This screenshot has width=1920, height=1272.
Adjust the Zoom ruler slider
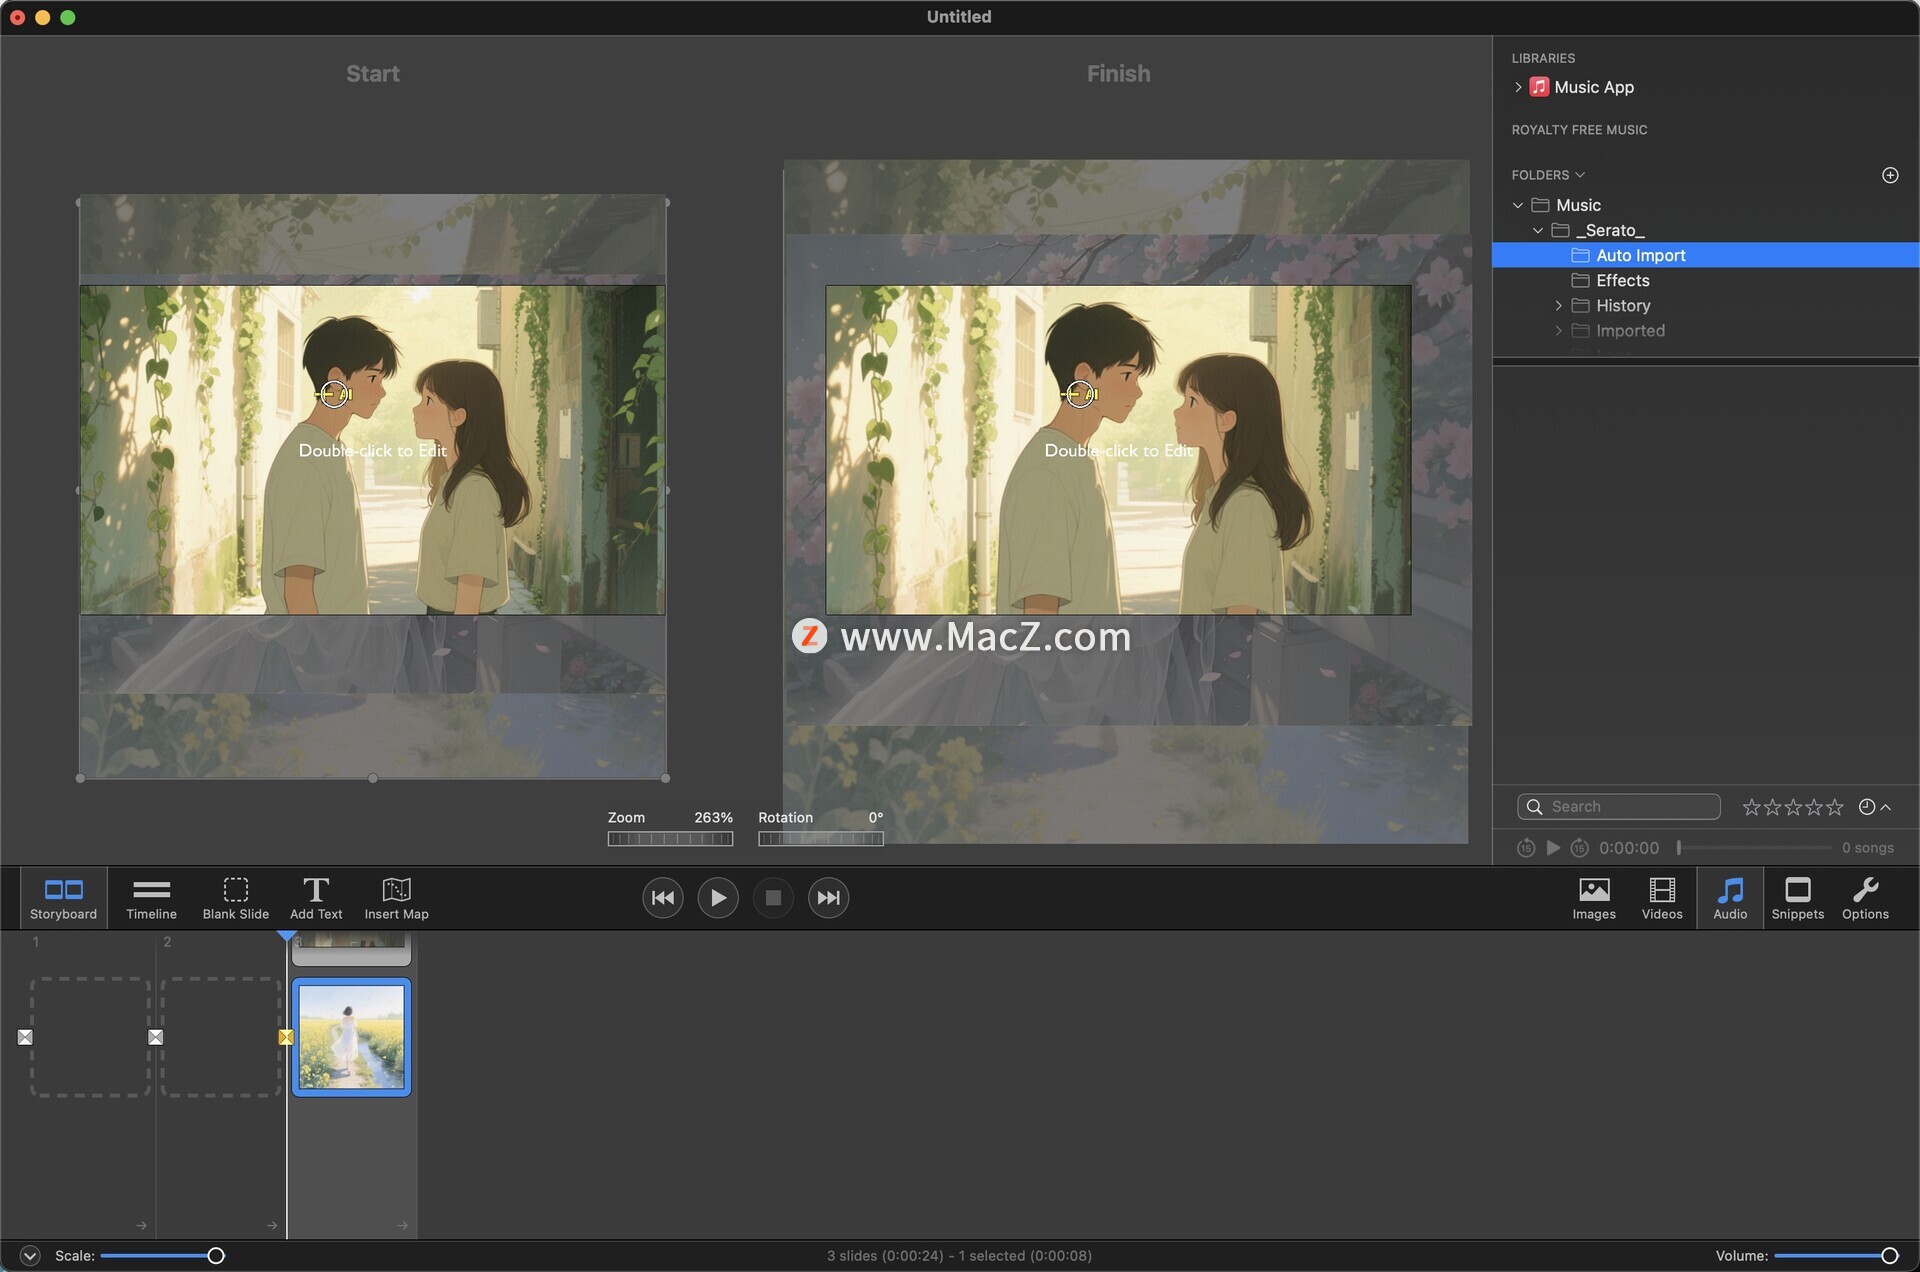coord(670,839)
